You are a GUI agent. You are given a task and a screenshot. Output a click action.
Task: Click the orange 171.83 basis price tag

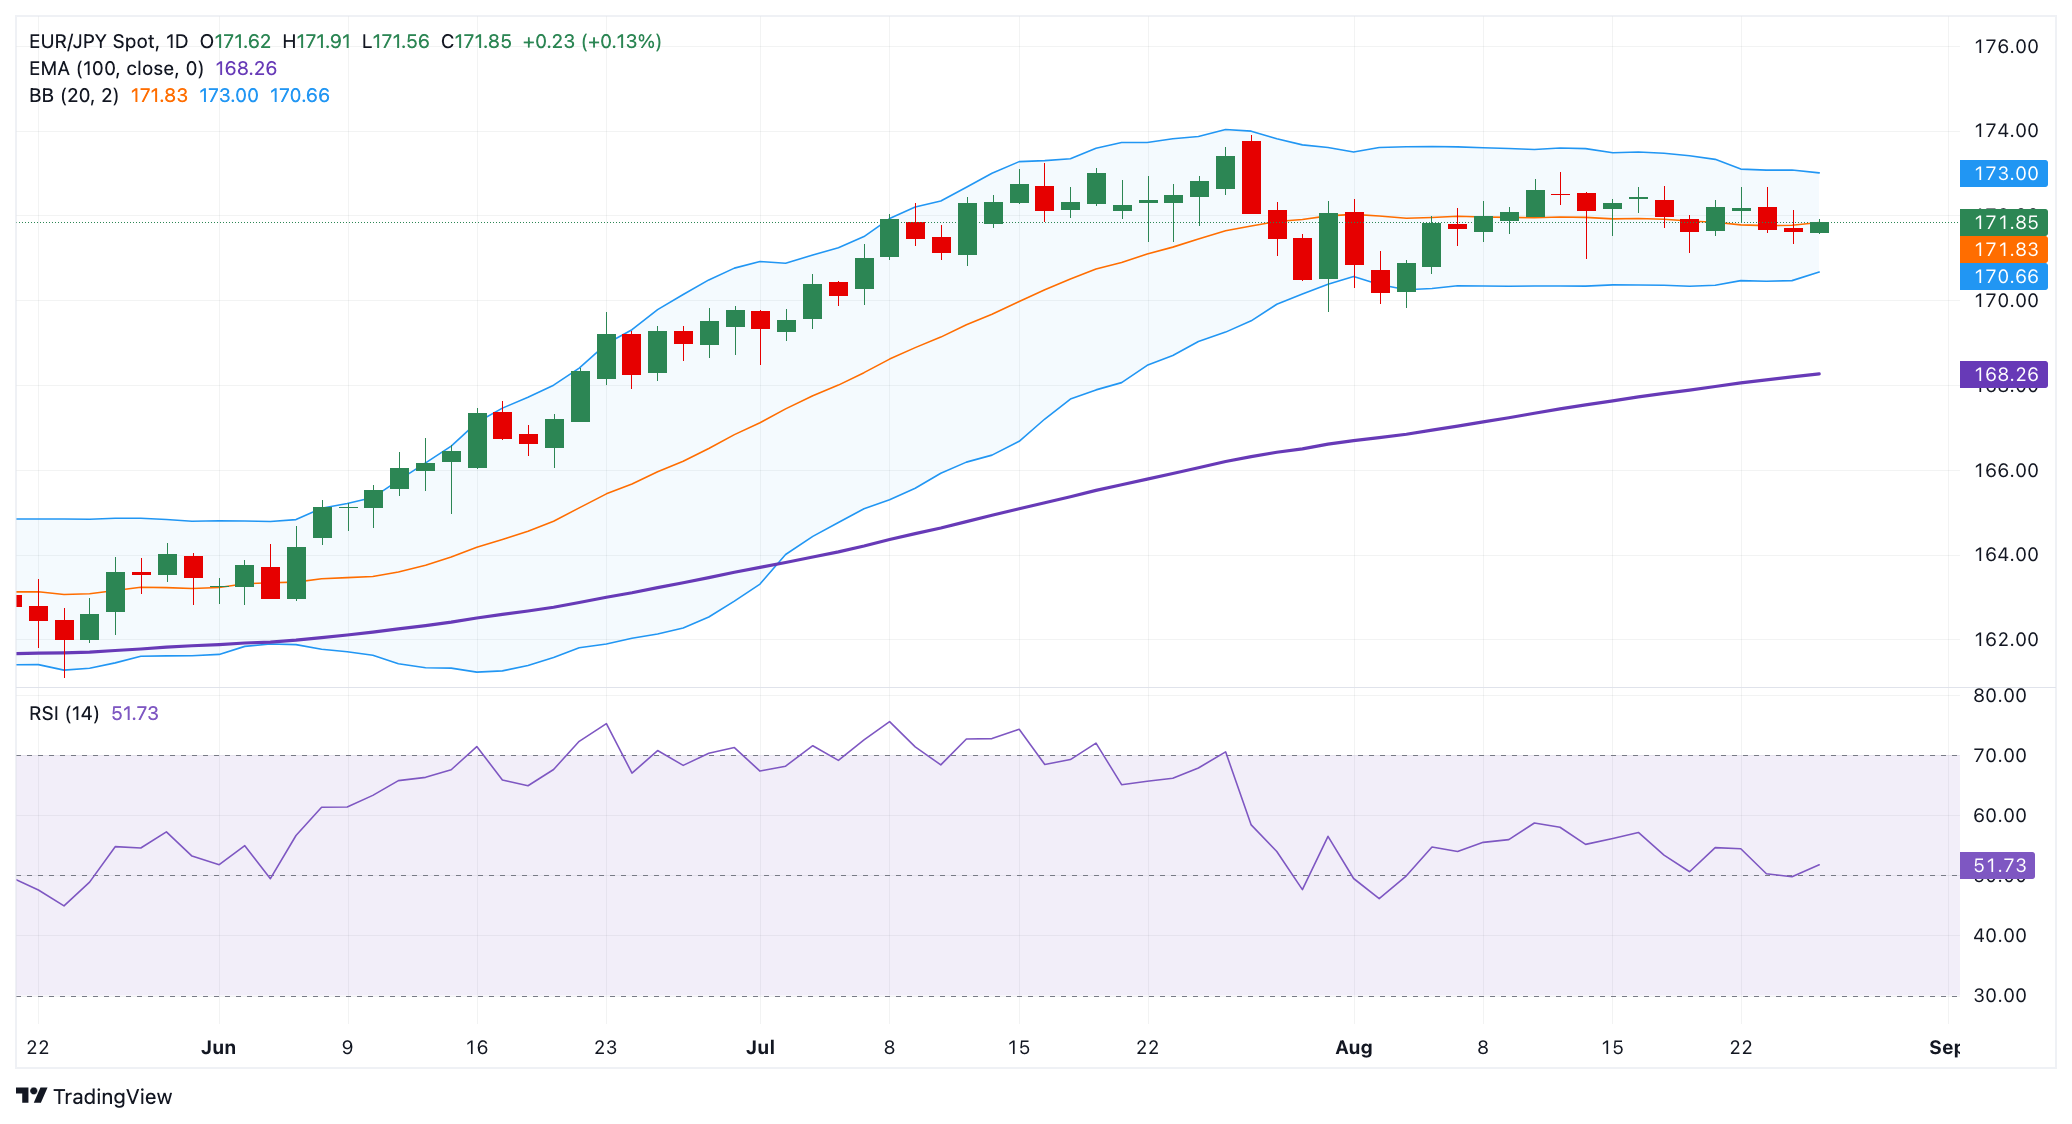click(2004, 249)
